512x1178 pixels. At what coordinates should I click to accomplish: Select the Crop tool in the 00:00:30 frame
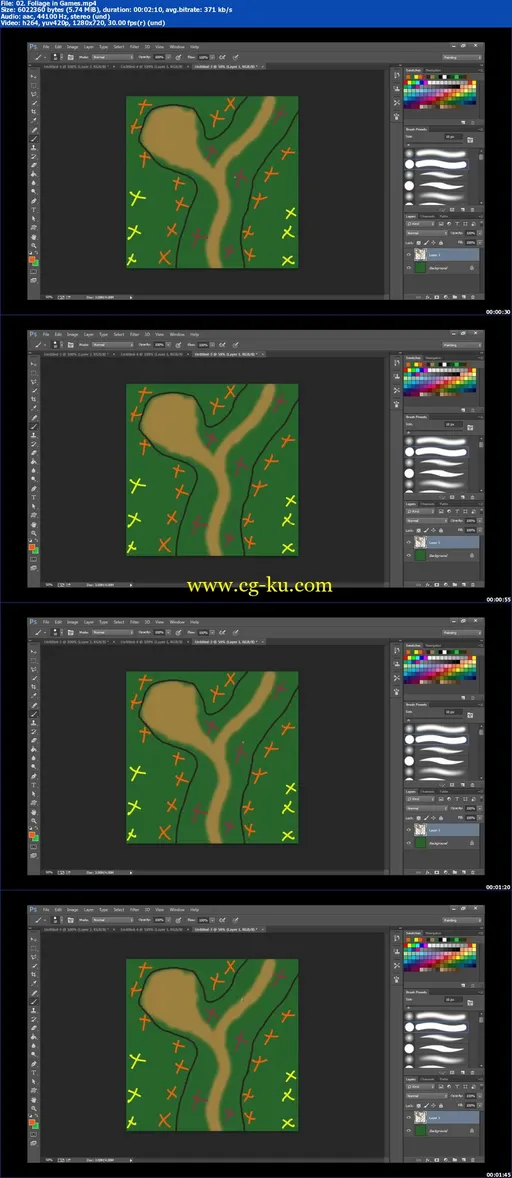click(x=34, y=111)
